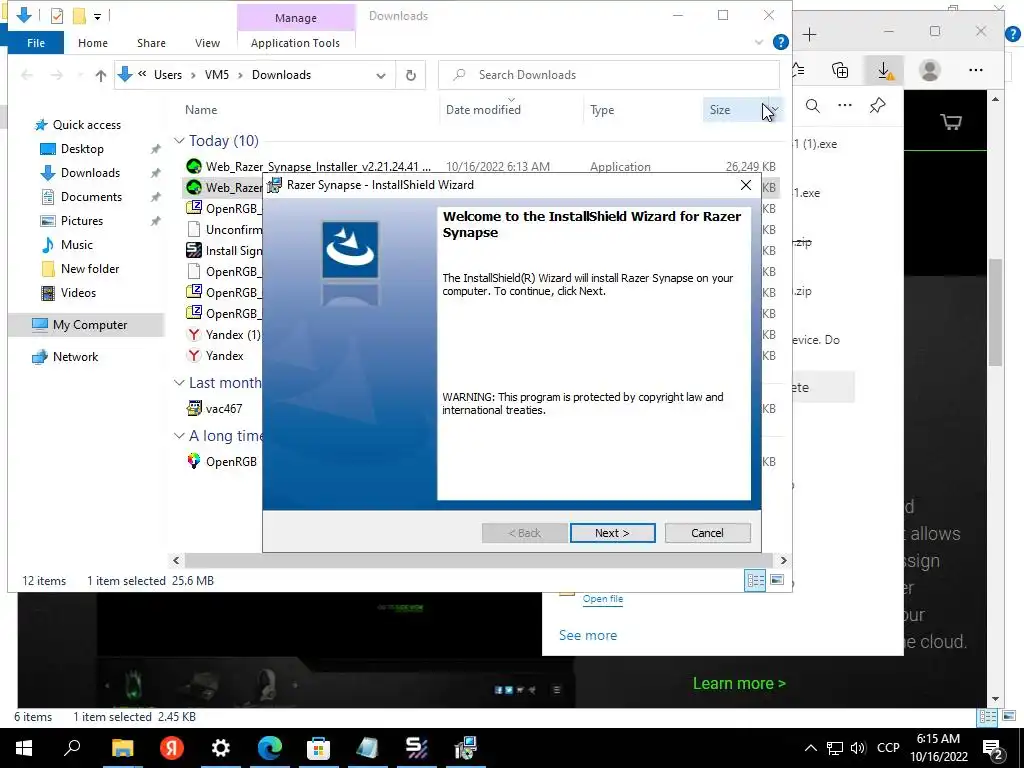Select the first Web_Razer_Synapse_Installer file icon
1024x768 pixels.
pos(193,167)
